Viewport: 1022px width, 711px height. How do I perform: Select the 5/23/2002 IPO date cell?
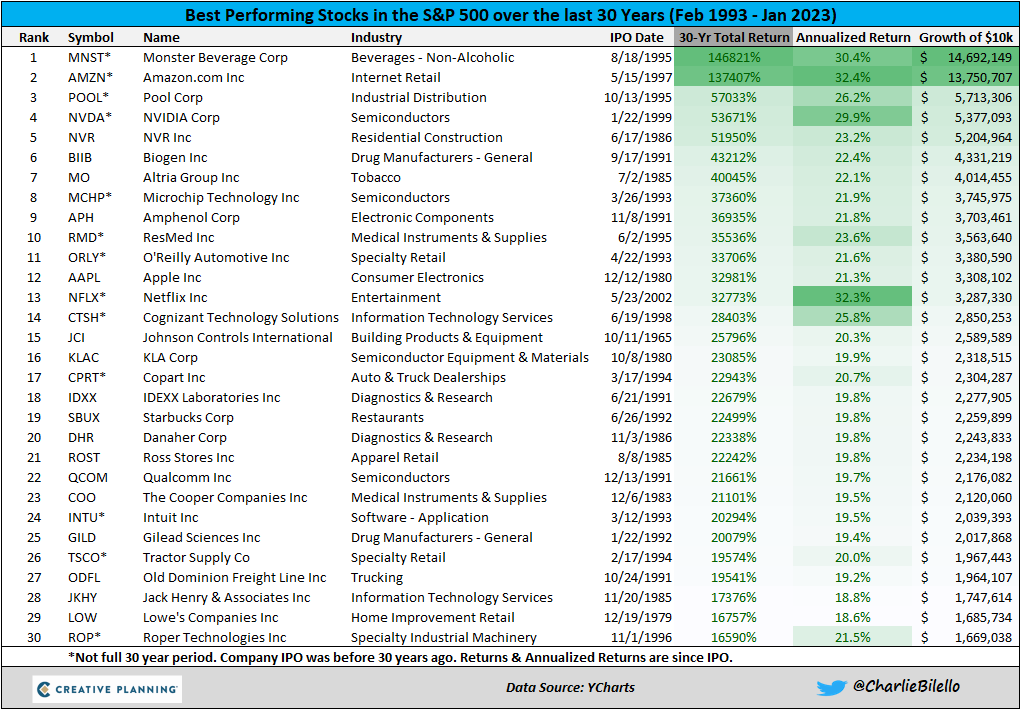[641, 298]
